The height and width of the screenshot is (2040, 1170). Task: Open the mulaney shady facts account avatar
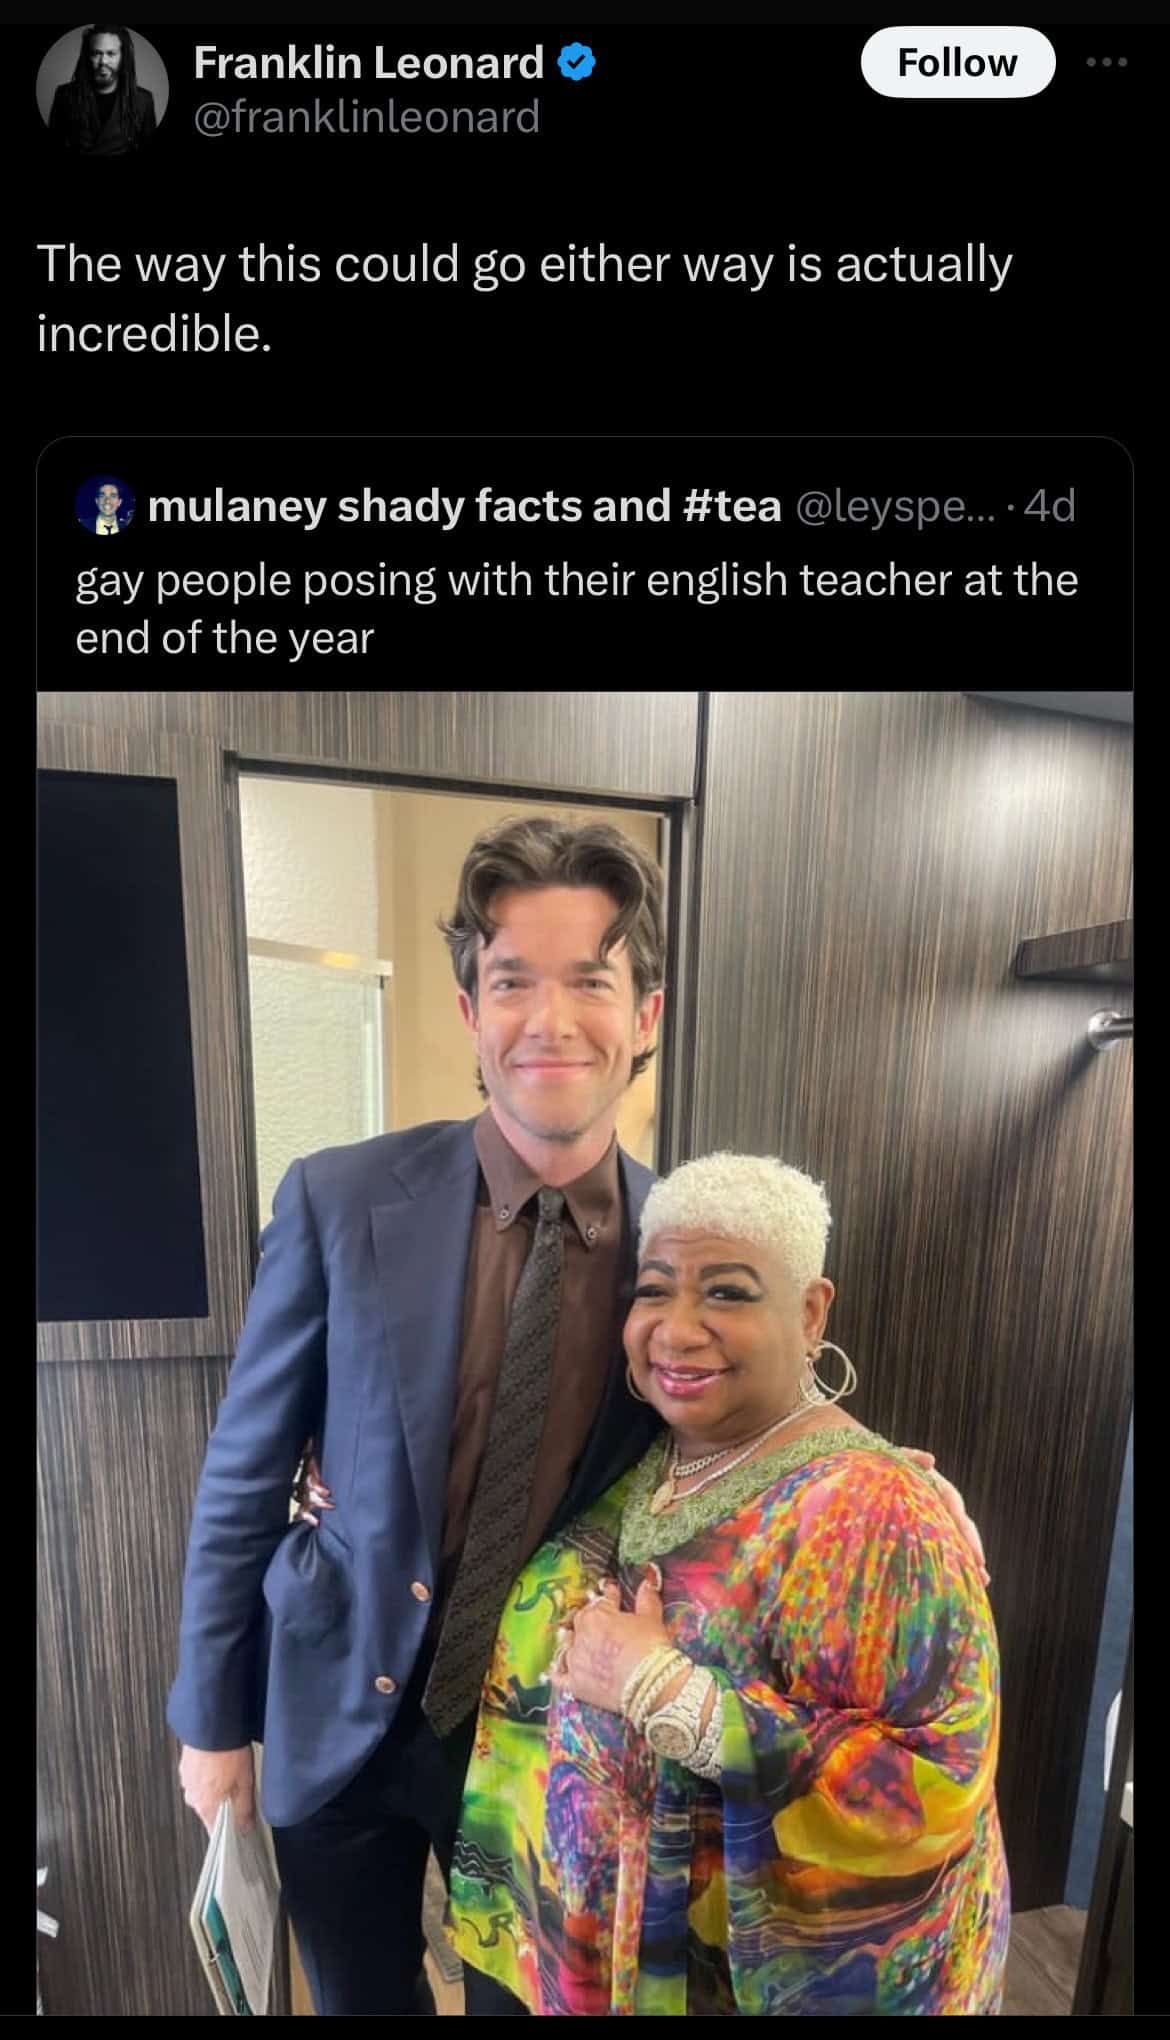point(105,506)
